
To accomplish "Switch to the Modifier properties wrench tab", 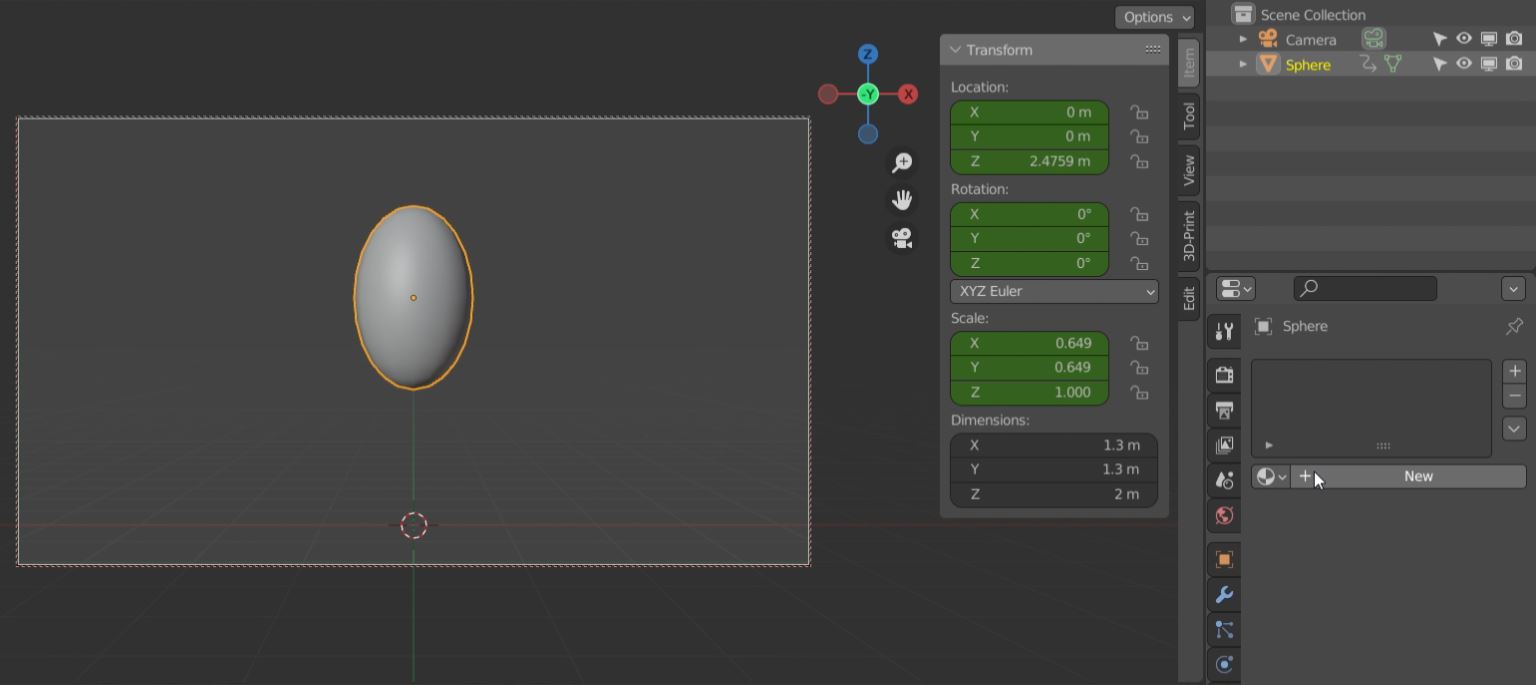I will click(1224, 594).
